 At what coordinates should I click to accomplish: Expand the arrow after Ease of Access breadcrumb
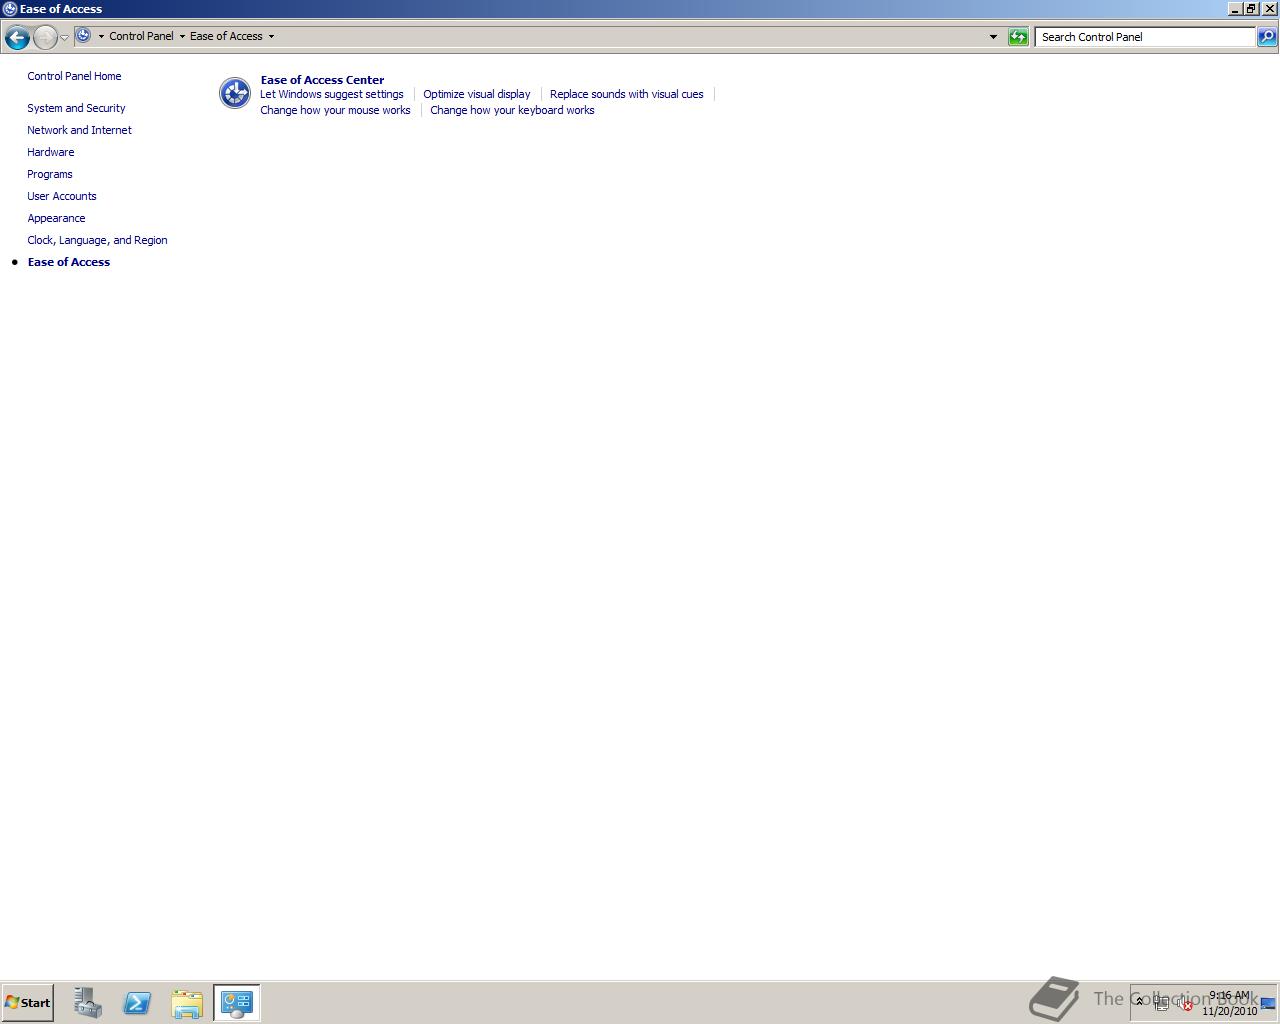tap(271, 37)
